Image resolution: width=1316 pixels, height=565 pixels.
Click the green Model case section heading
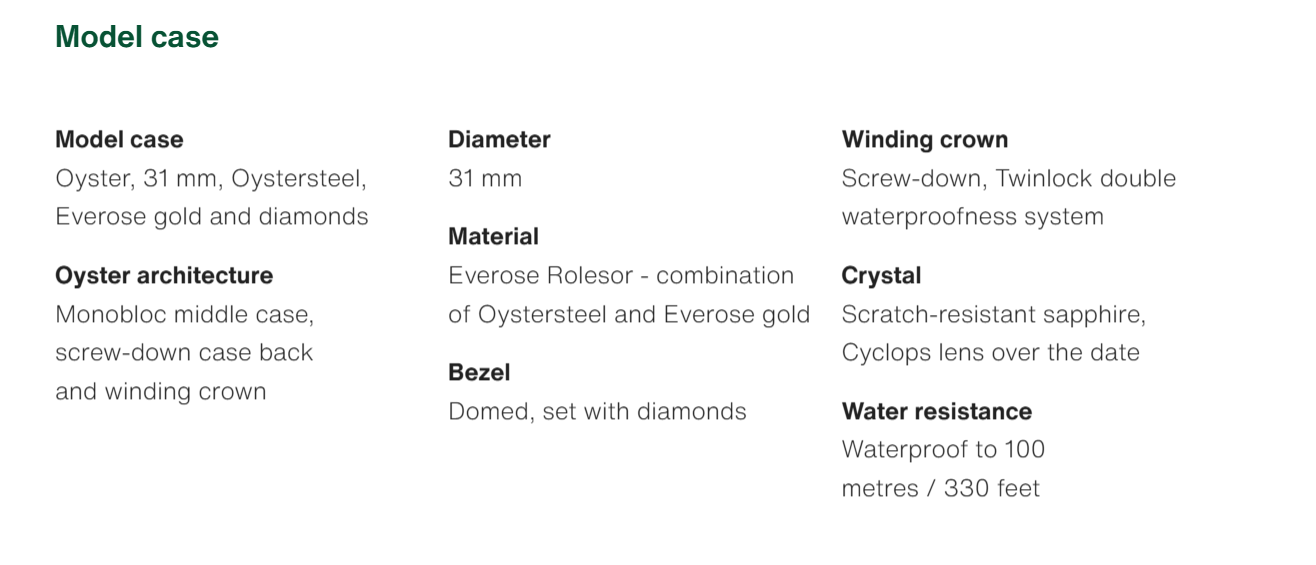[x=137, y=37]
